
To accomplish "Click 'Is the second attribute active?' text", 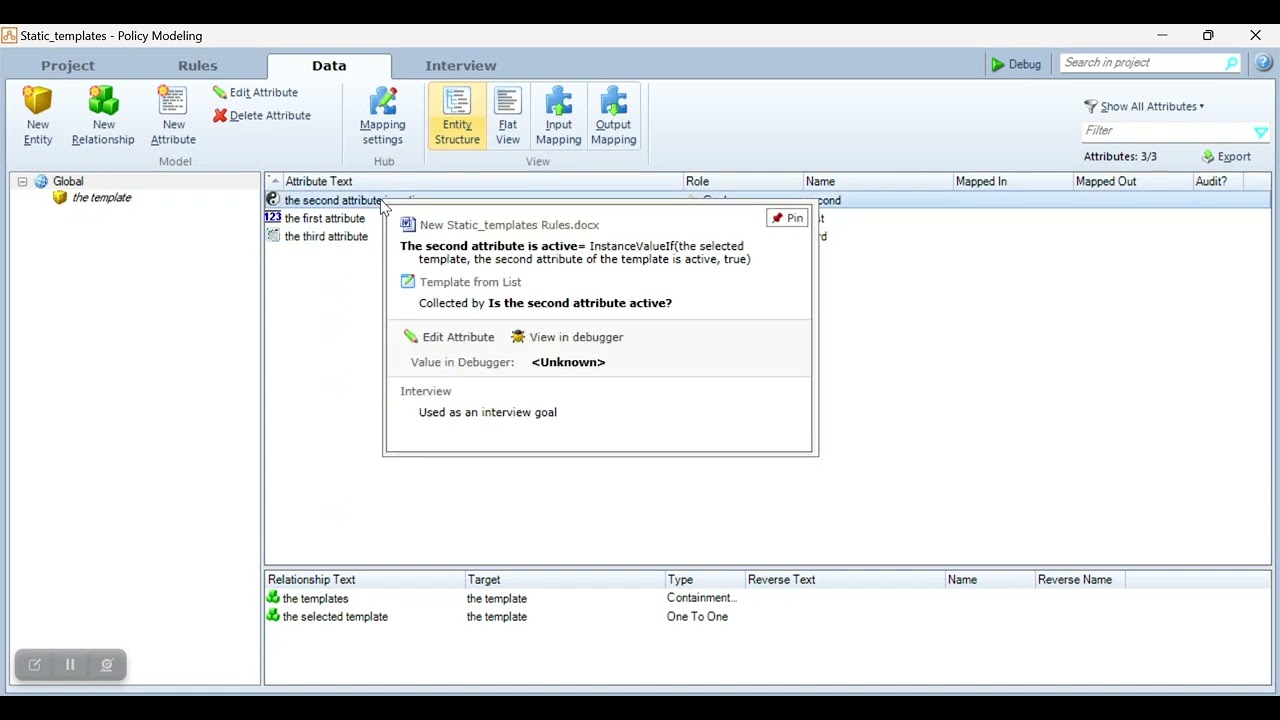I will [x=580, y=303].
